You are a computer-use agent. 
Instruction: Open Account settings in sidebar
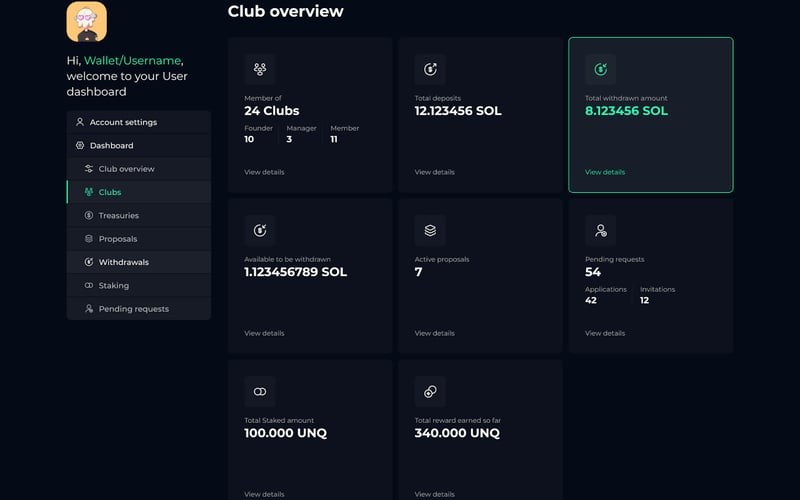(x=139, y=122)
